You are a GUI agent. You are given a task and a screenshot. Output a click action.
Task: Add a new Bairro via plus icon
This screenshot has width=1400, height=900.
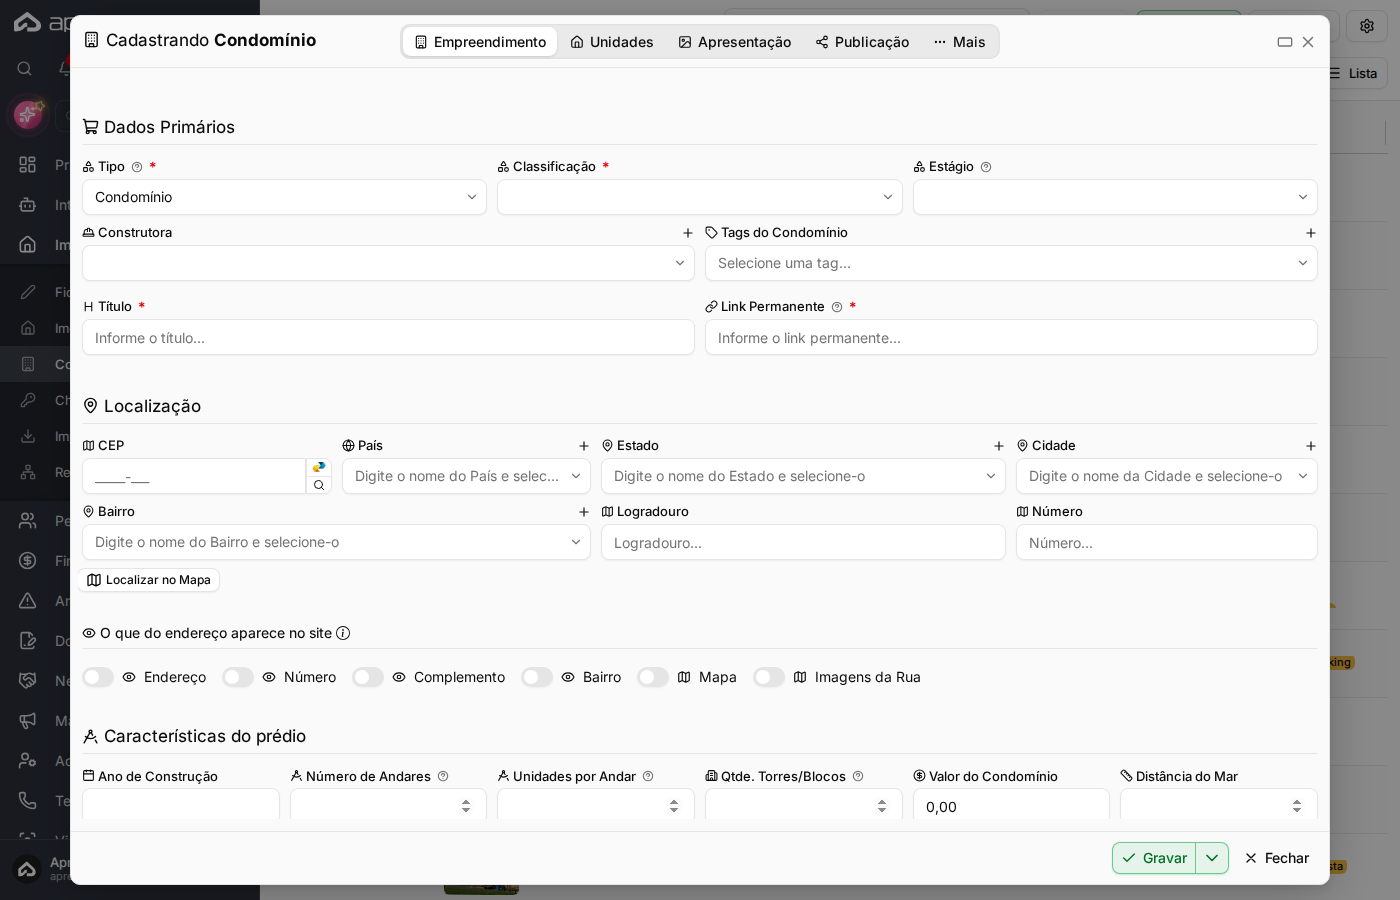584,512
